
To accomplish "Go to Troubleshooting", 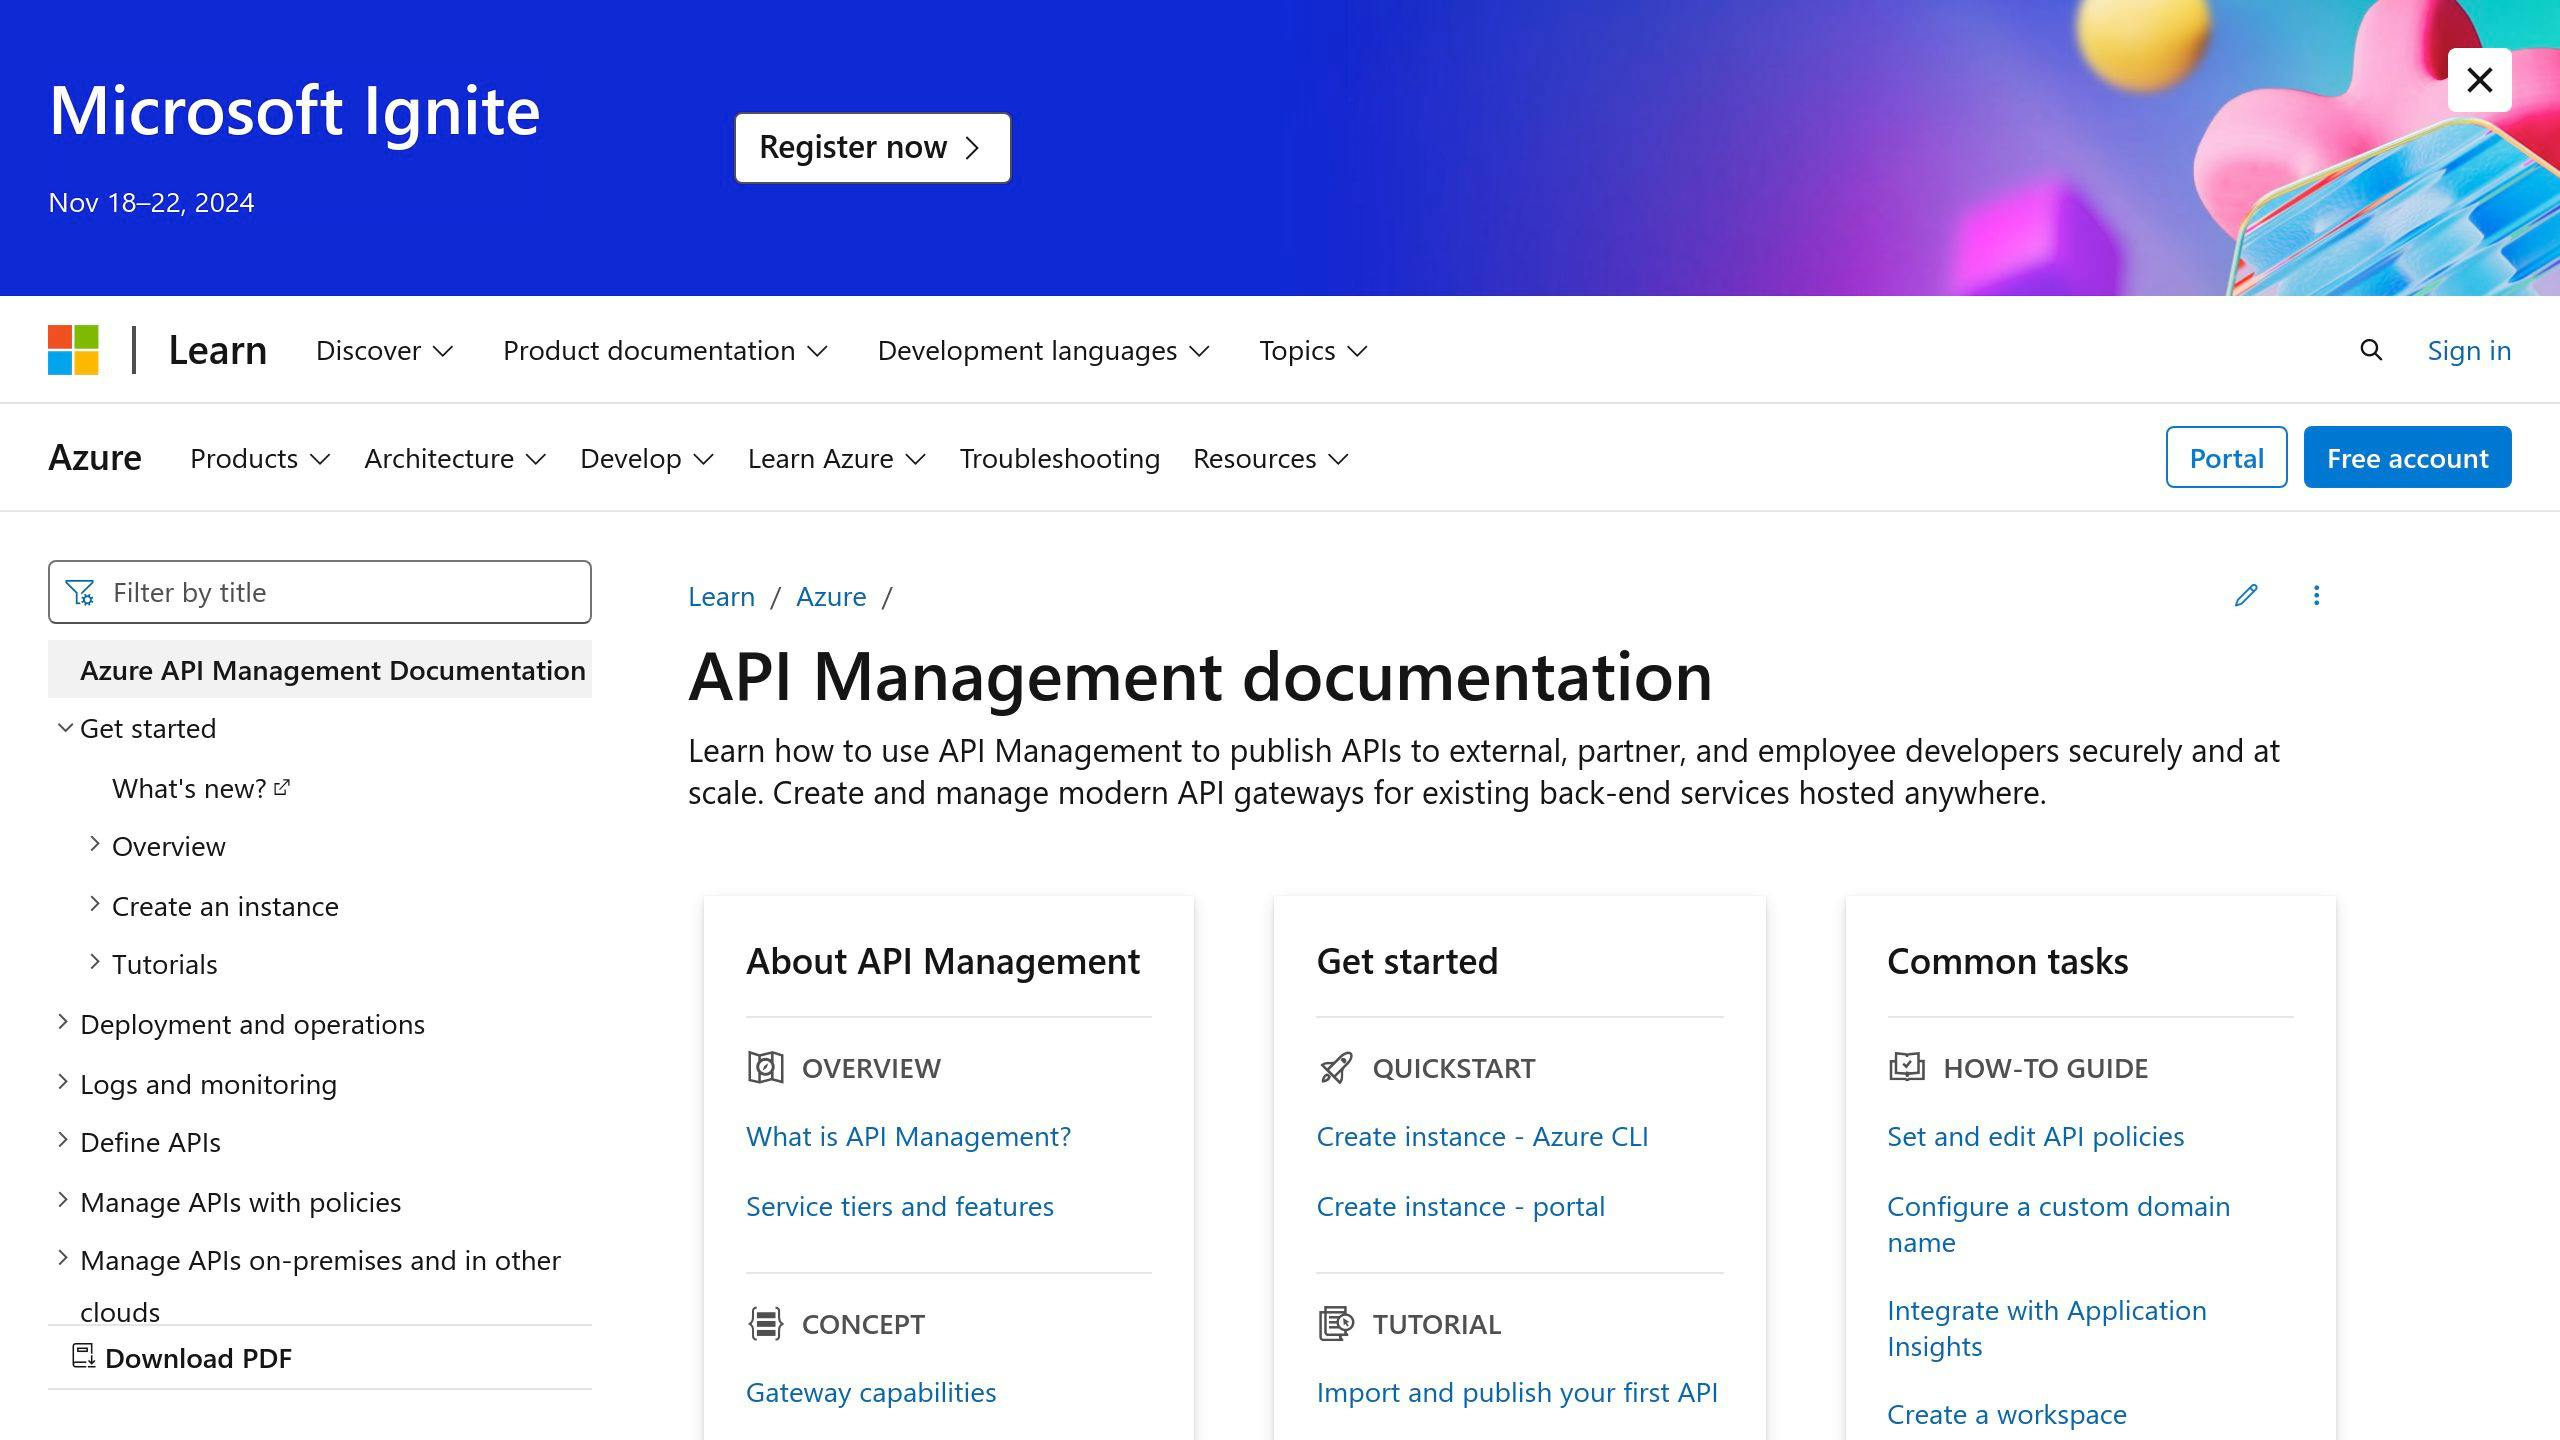I will (1060, 458).
